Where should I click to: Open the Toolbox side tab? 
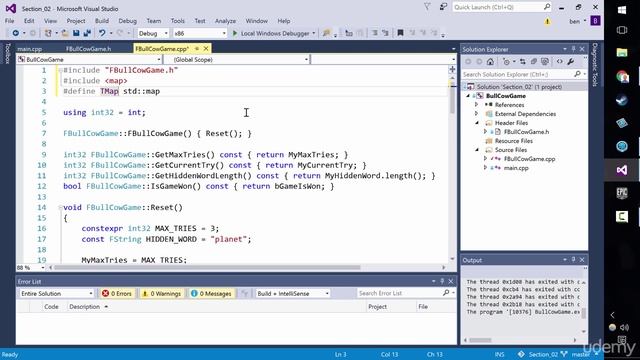[x=7, y=53]
